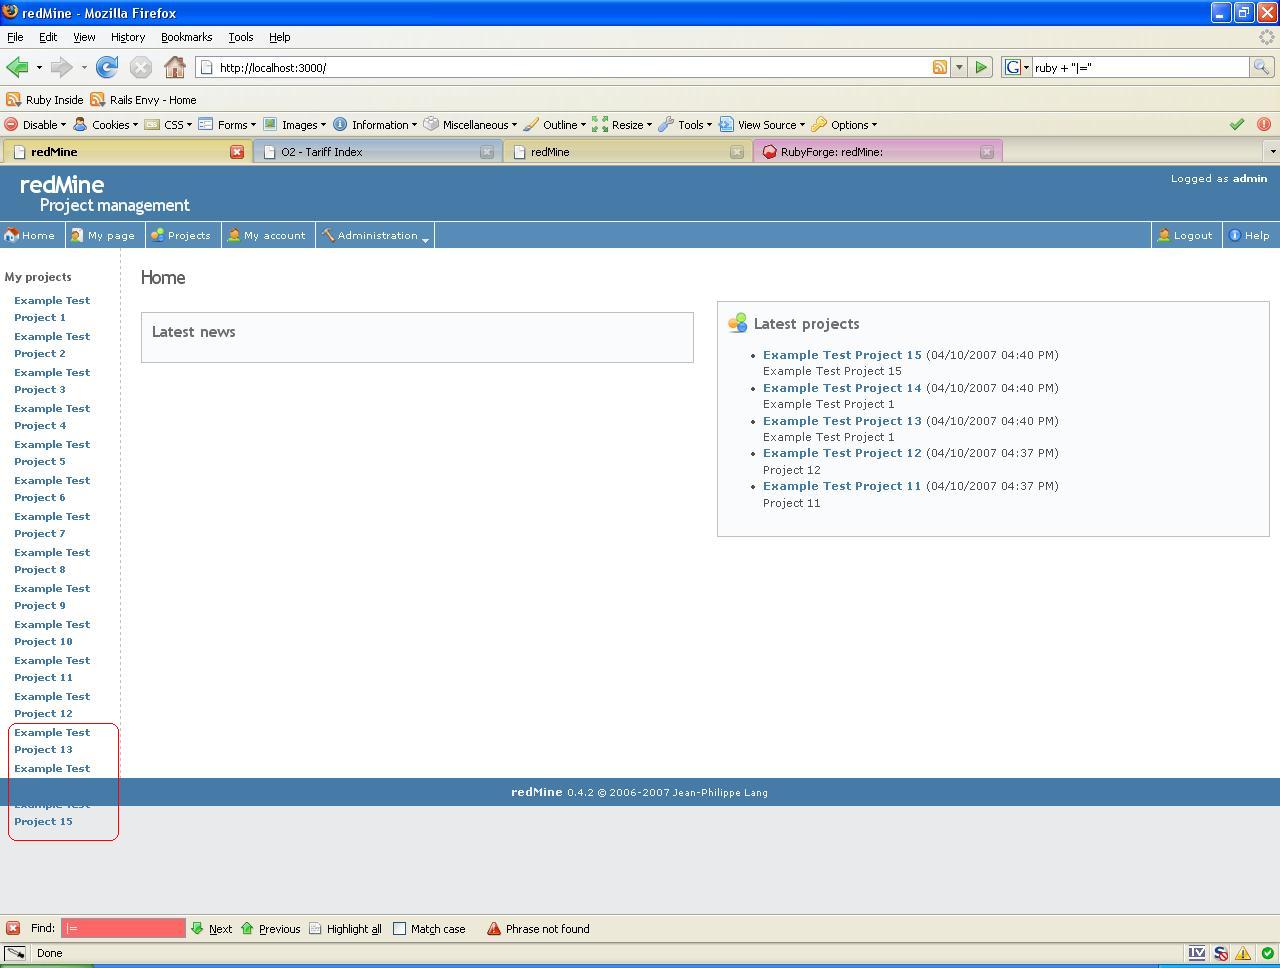Open the Cookies toolbar menu
1280x968 pixels.
[105, 125]
